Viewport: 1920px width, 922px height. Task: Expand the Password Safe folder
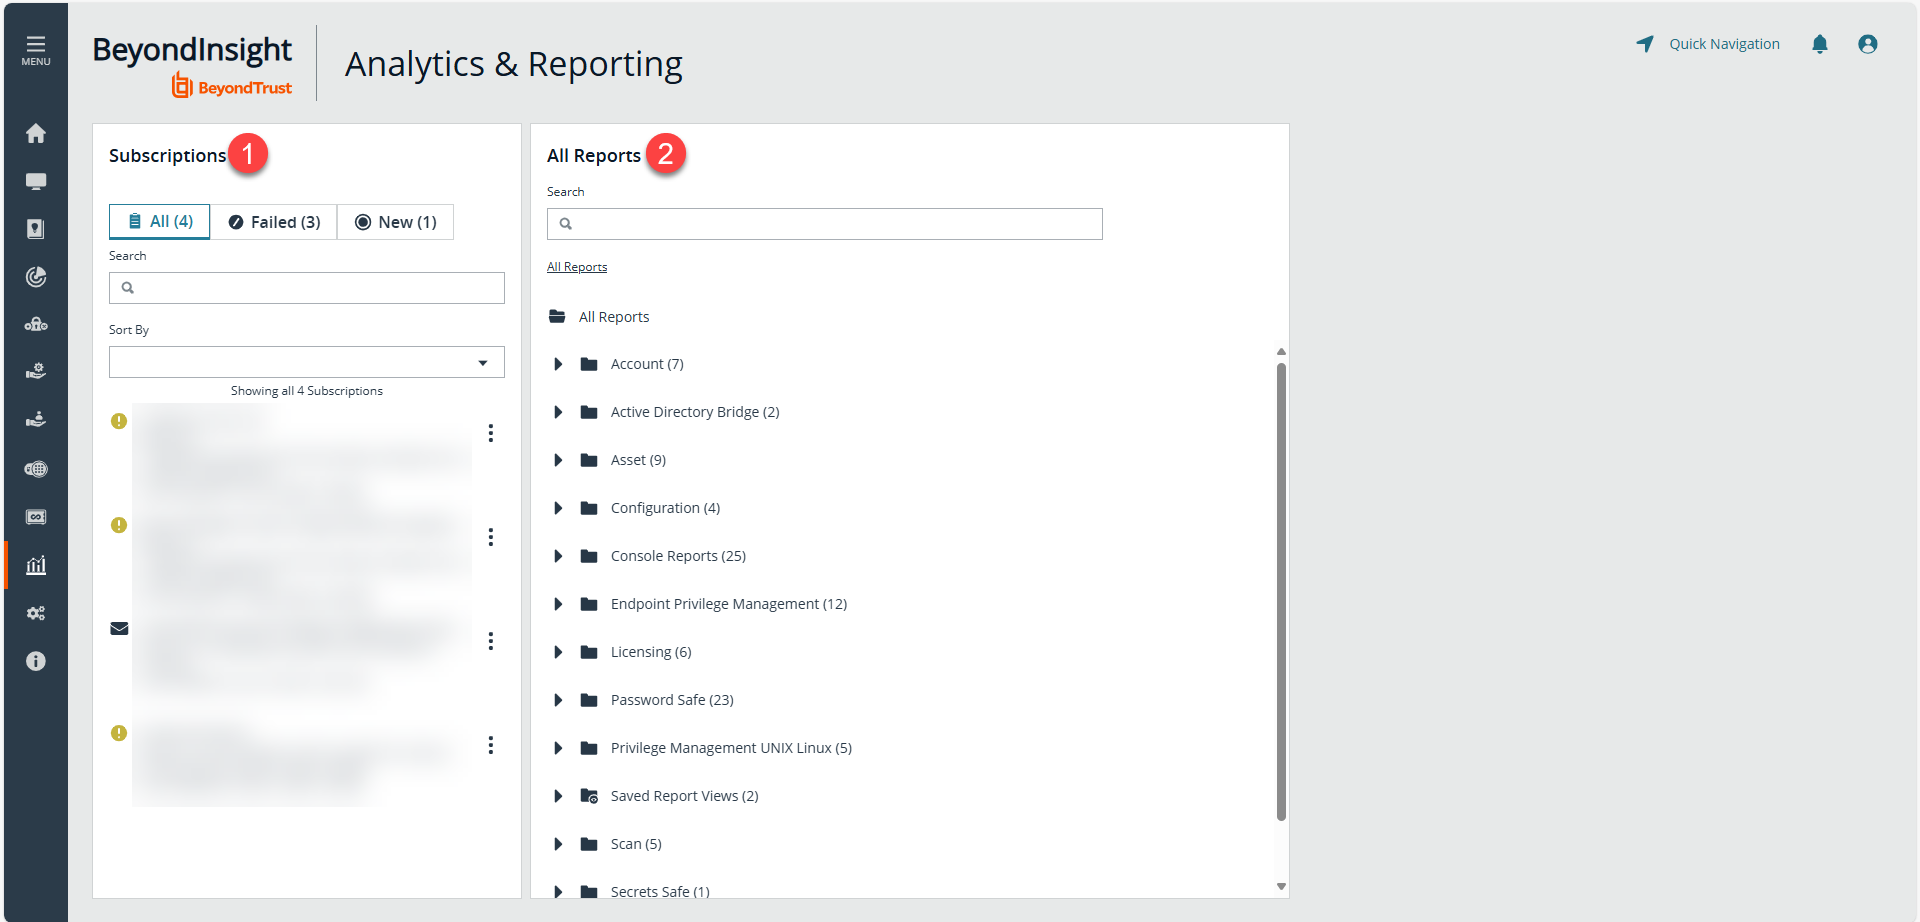tap(558, 700)
